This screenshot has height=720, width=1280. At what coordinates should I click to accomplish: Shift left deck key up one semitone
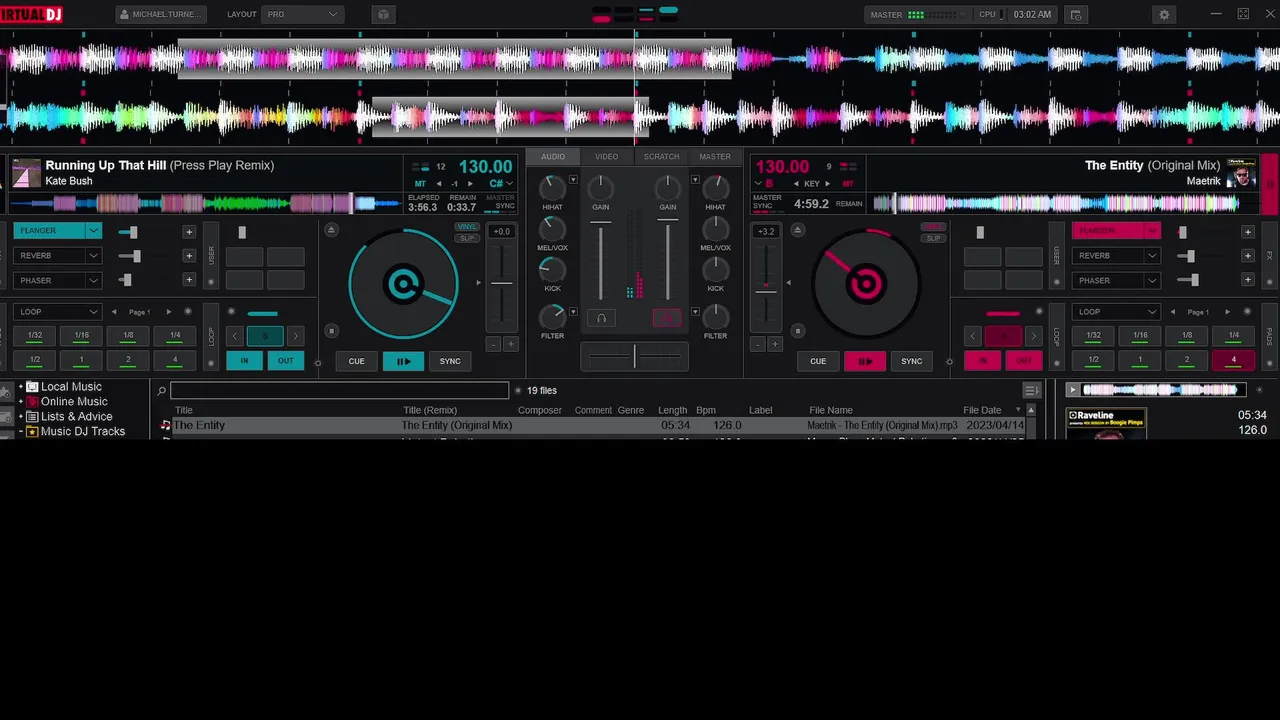pos(470,184)
